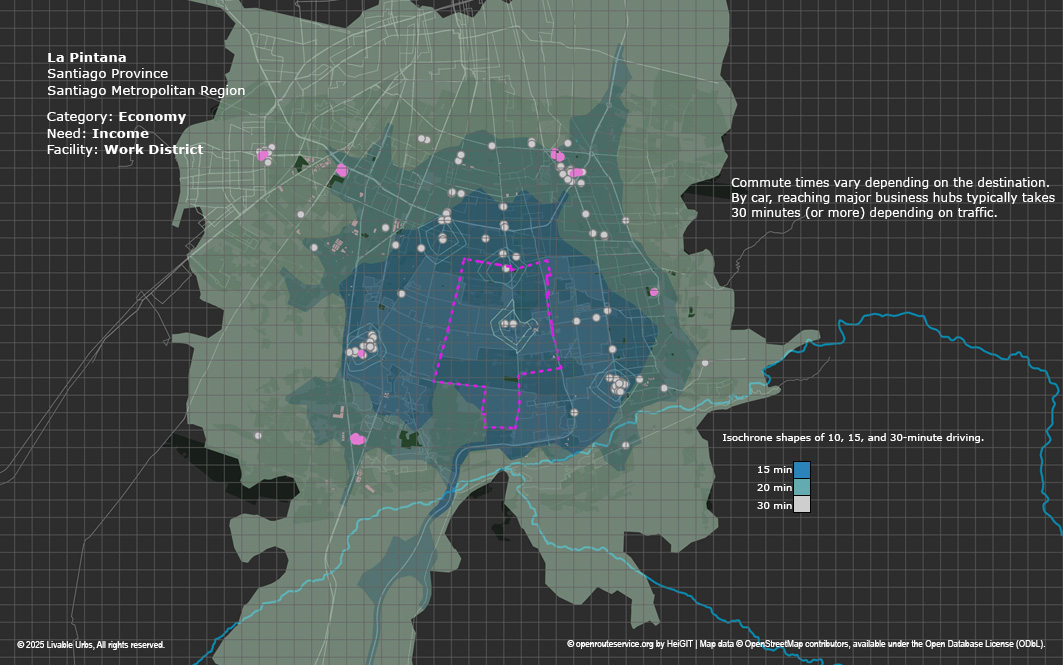
Task: Open the OpenStreetMap contributors link
Action: tap(789, 645)
